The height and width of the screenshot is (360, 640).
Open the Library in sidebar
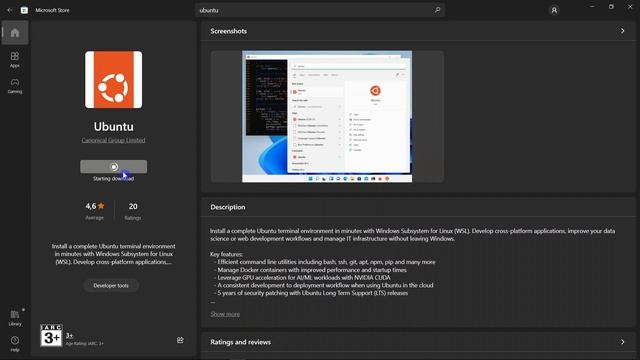15,318
